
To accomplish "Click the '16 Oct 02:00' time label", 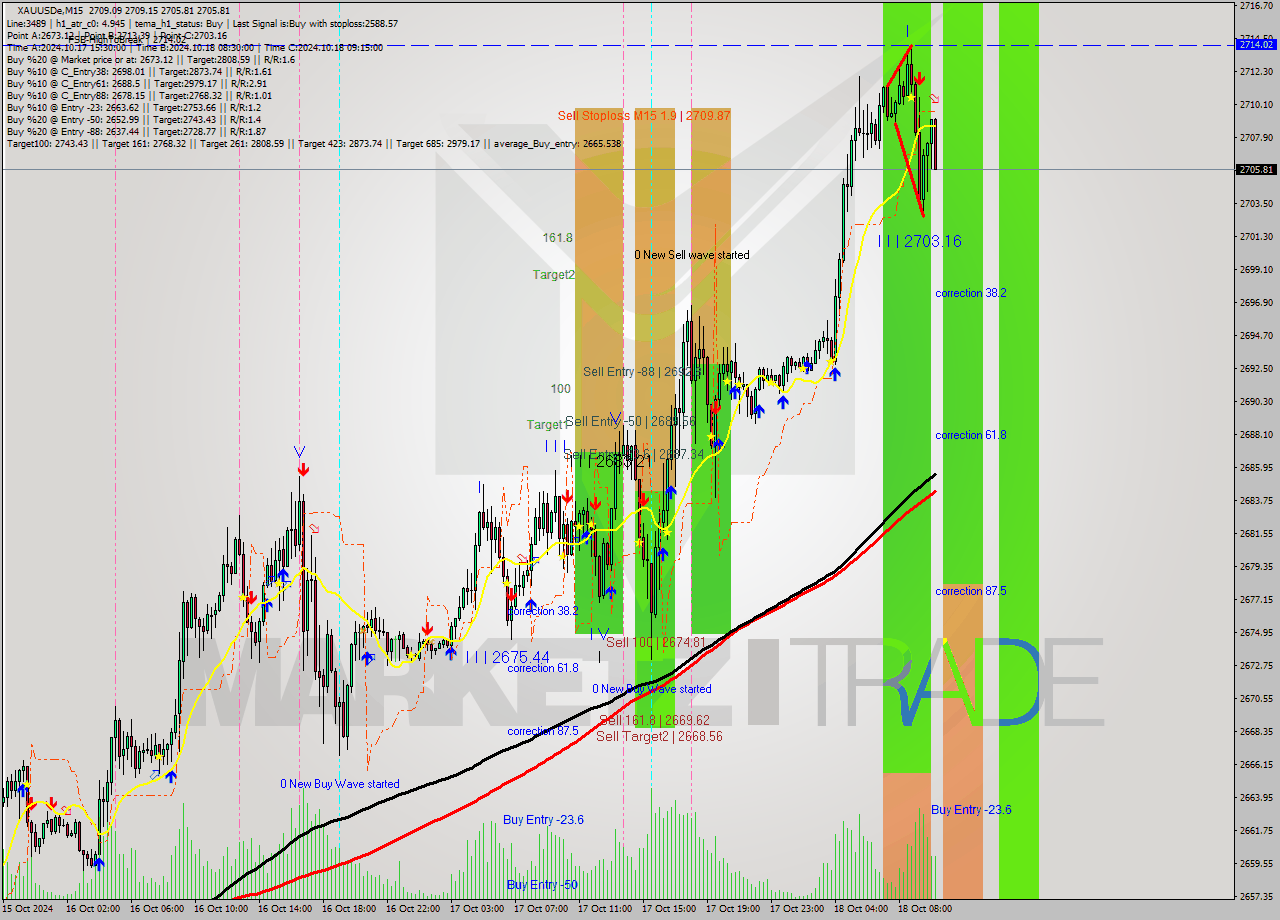I will click(92, 909).
